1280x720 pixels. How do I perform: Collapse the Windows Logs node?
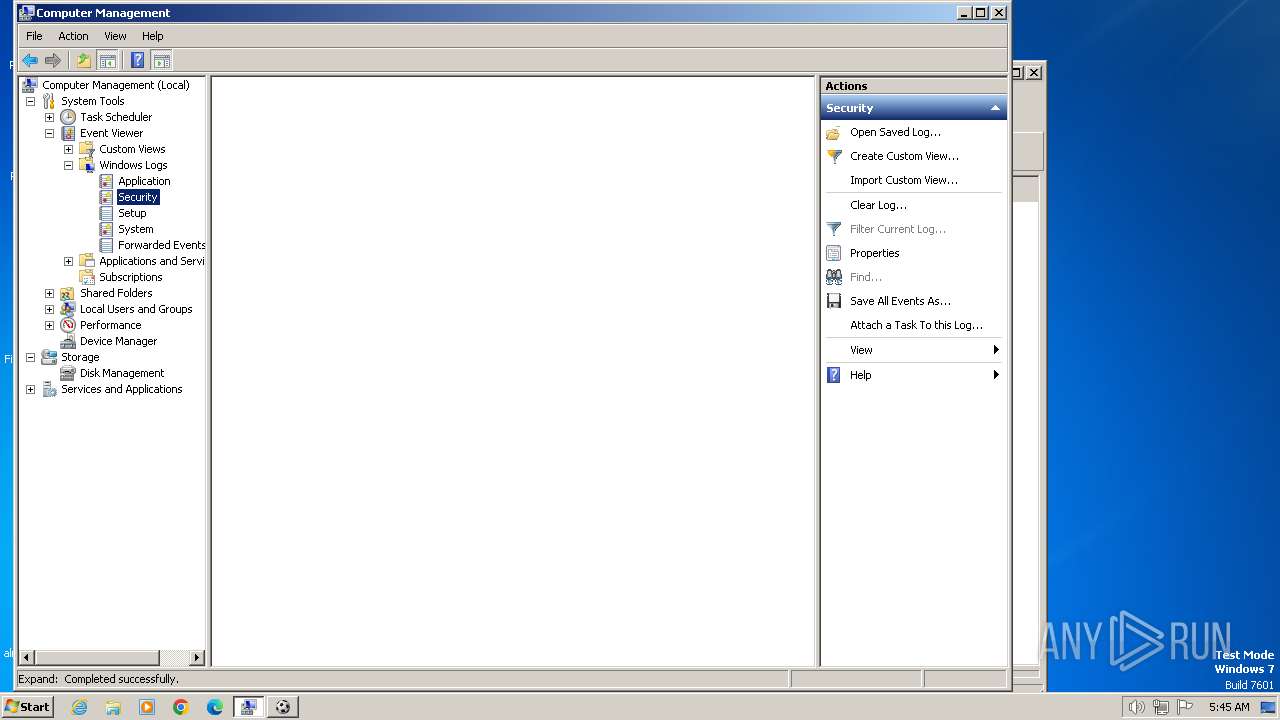[x=68, y=165]
